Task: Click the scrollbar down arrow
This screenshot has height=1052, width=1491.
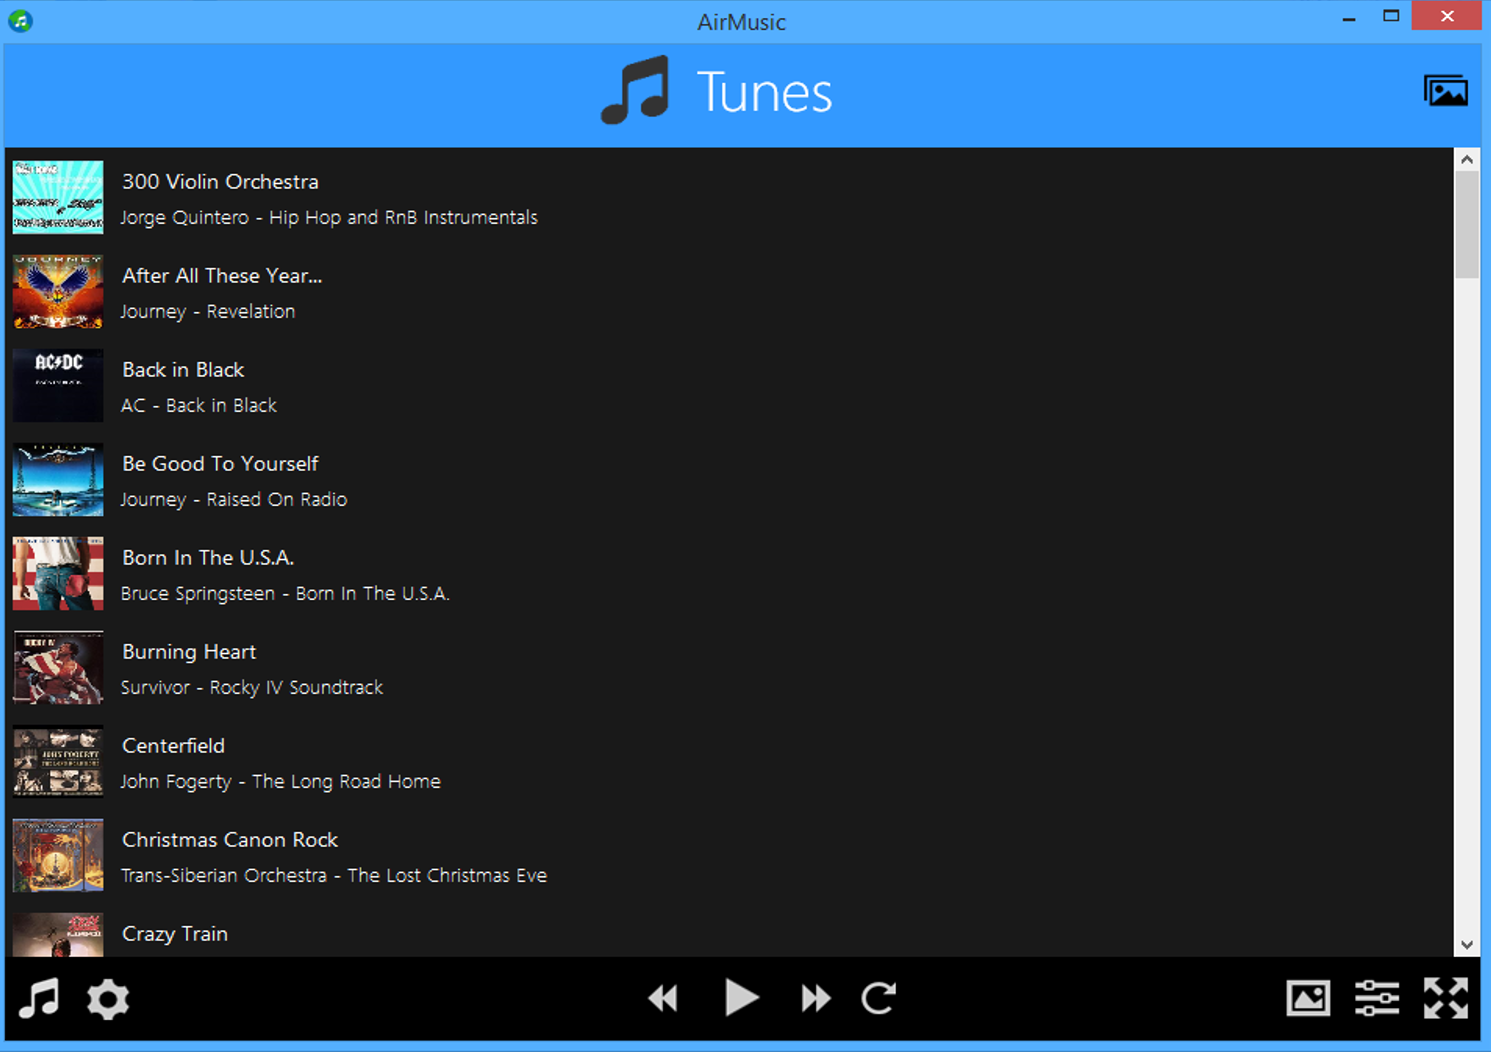Action: point(1466,945)
